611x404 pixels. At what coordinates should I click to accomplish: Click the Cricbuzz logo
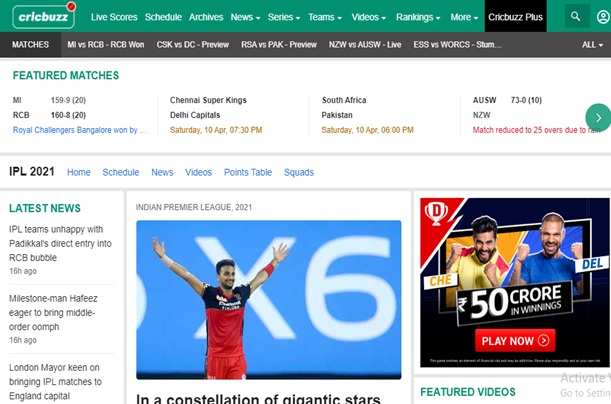click(44, 16)
